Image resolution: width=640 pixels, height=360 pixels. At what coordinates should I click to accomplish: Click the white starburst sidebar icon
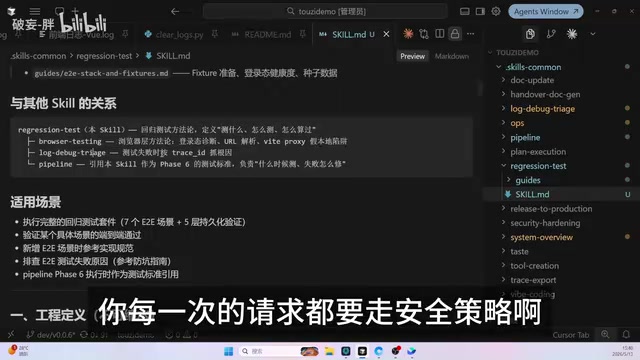tap(571, 34)
